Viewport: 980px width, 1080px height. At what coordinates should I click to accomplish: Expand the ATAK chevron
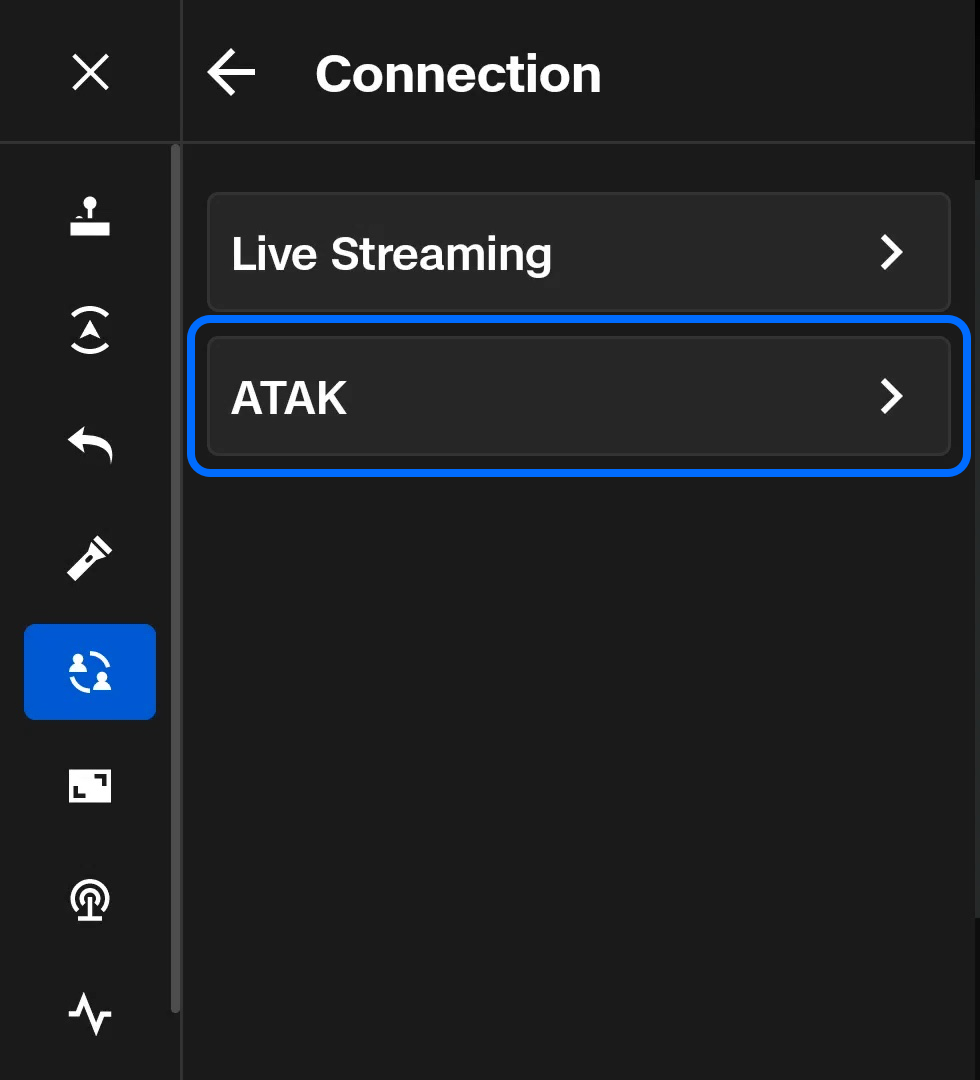(x=891, y=396)
